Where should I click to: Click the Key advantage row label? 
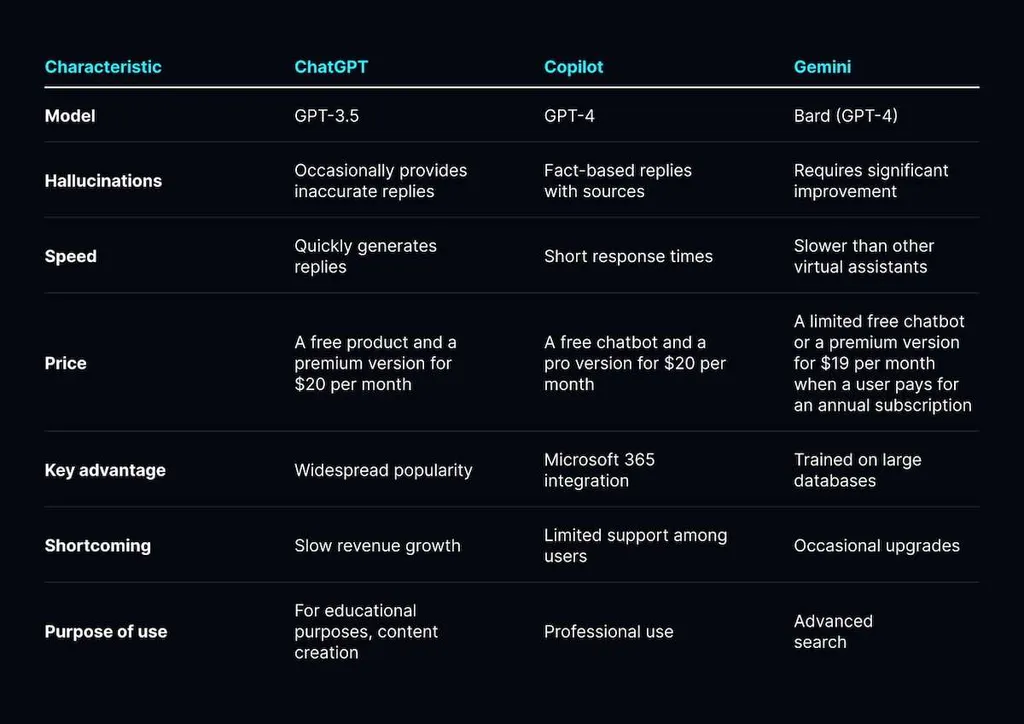(x=105, y=471)
